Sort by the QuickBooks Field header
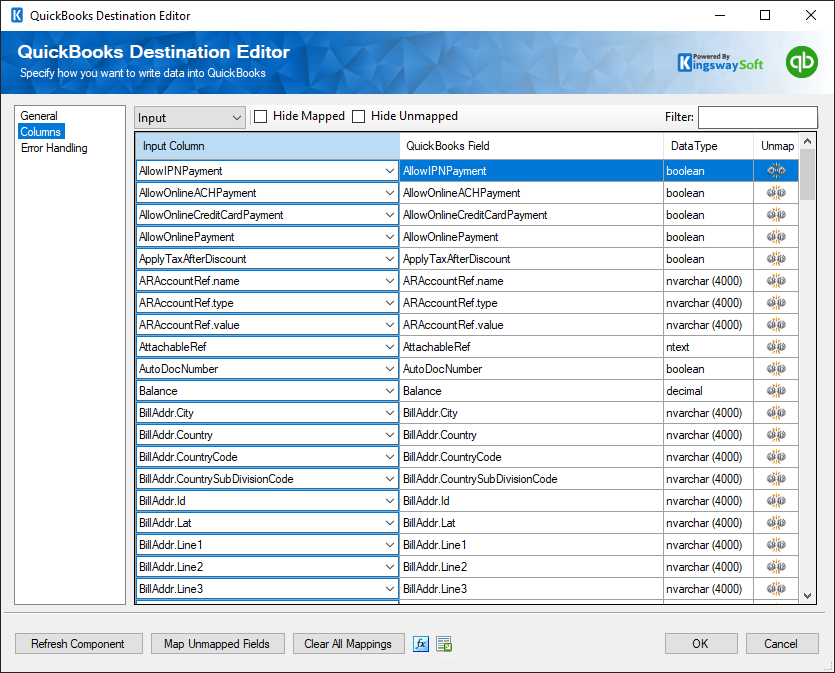Screen dimensions: 835x673 [531, 146]
